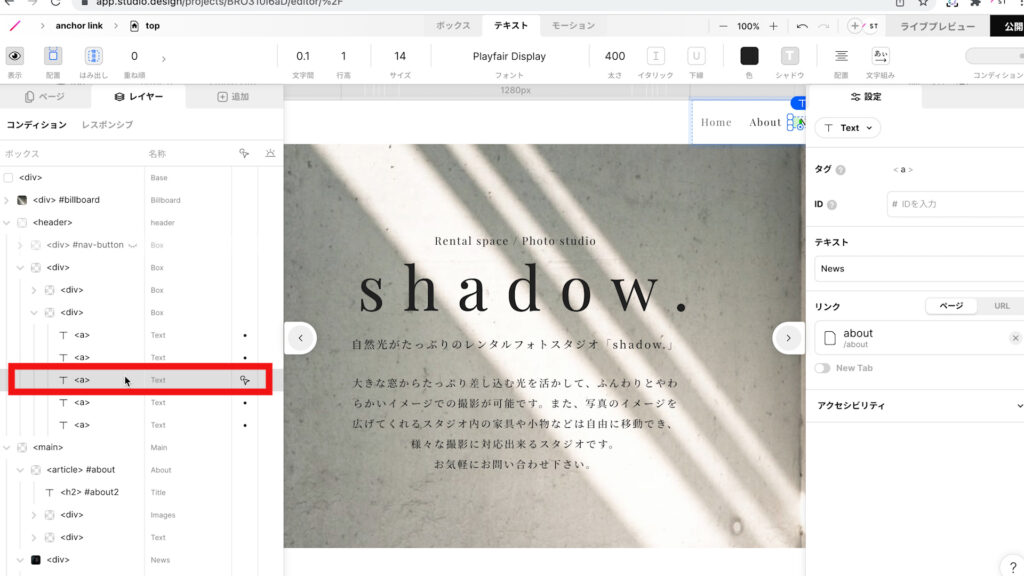Switch to the ボックス tab
Image resolution: width=1024 pixels, height=576 pixels.
pyautogui.click(x=453, y=25)
